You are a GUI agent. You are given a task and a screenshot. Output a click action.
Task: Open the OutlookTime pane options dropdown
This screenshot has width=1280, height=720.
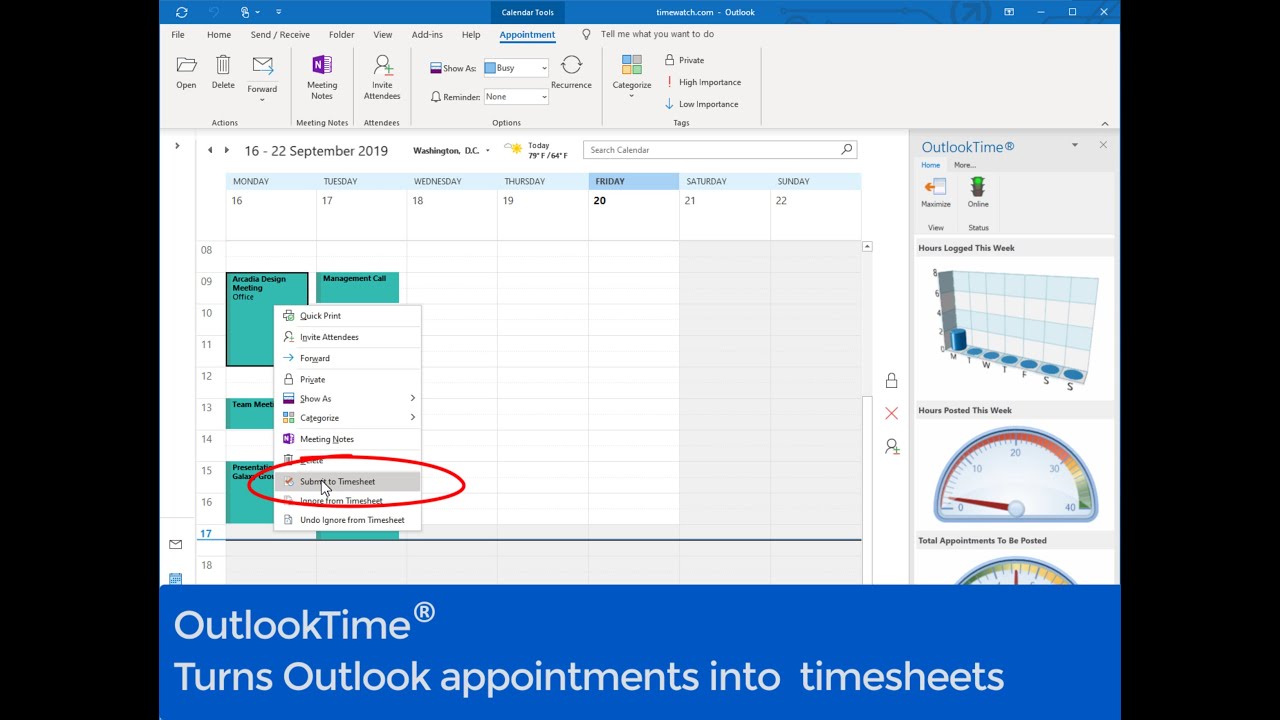click(x=1075, y=146)
